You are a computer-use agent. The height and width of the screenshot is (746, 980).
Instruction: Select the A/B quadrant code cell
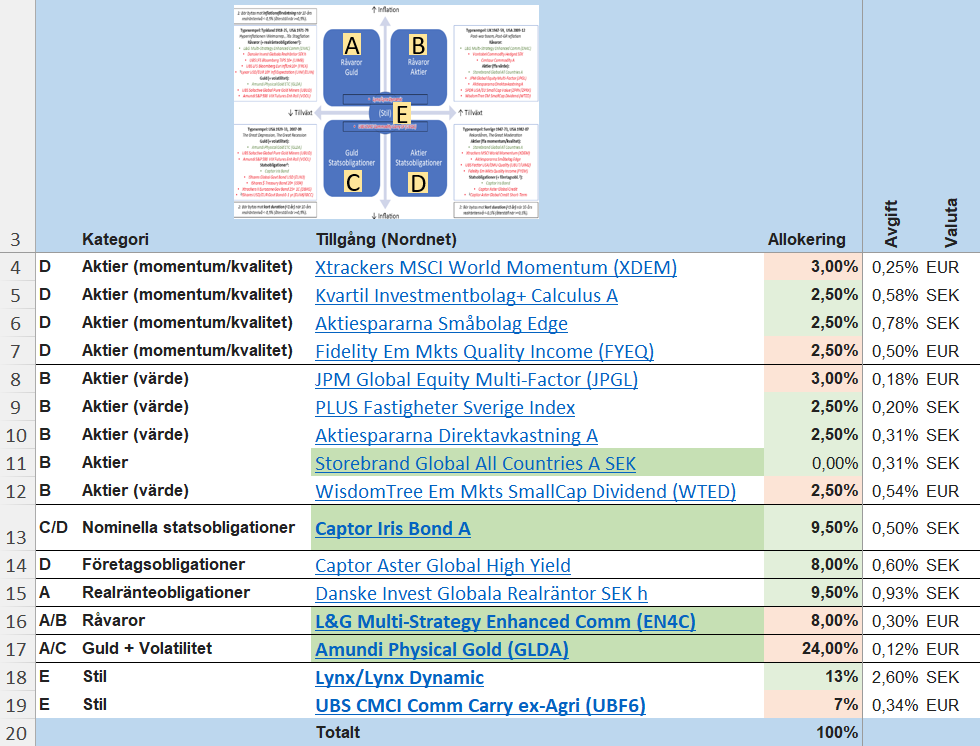[x=52, y=620]
